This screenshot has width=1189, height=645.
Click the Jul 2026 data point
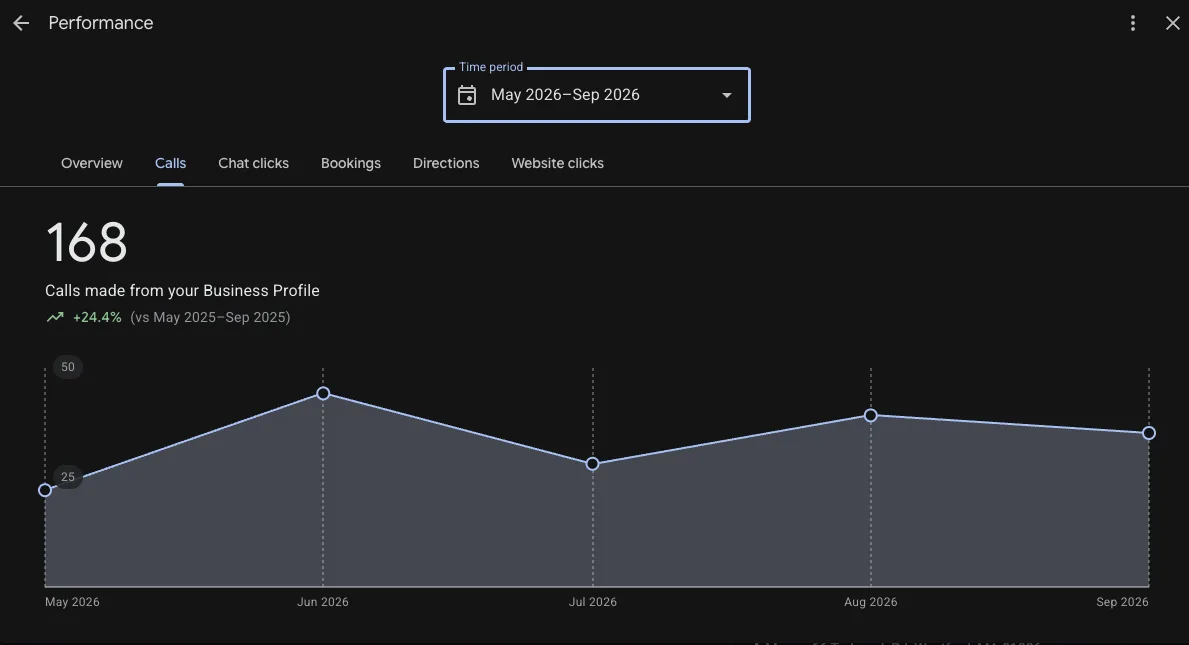[593, 464]
